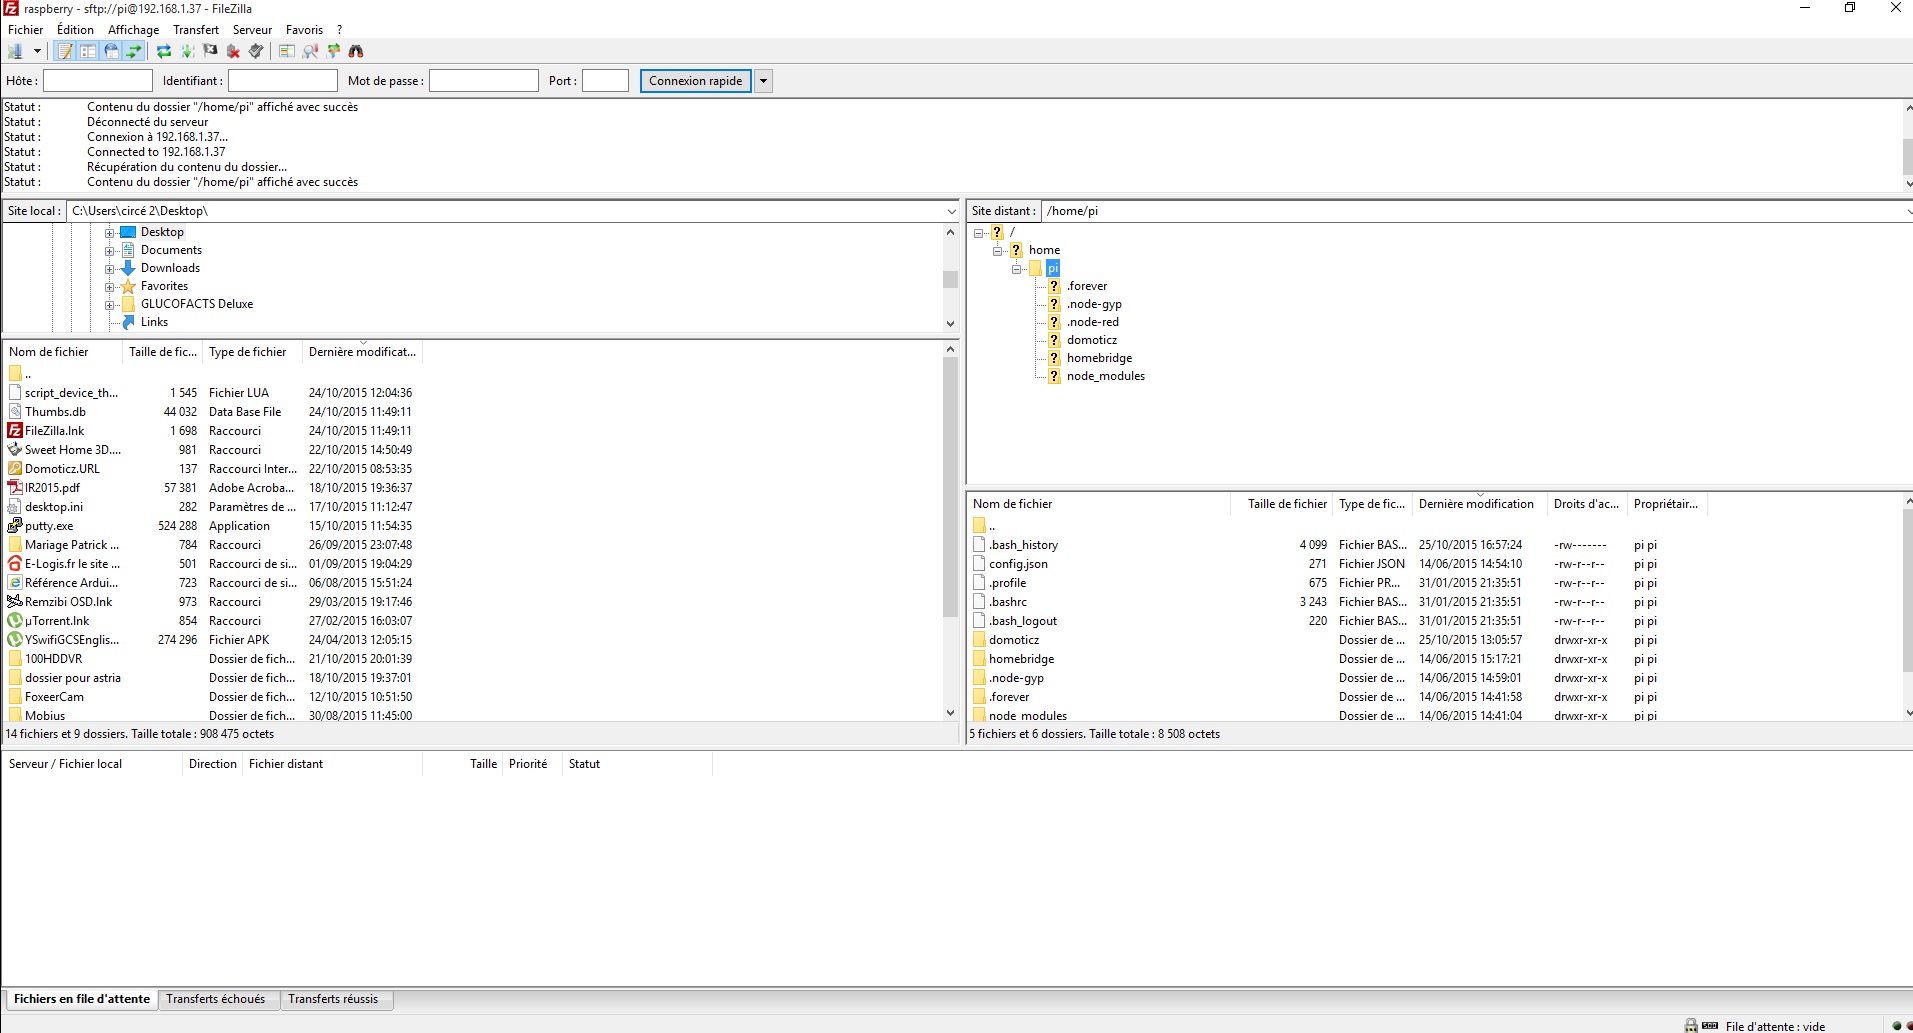The width and height of the screenshot is (1913, 1033).
Task: Toggle message log display icon
Action: pos(65,51)
